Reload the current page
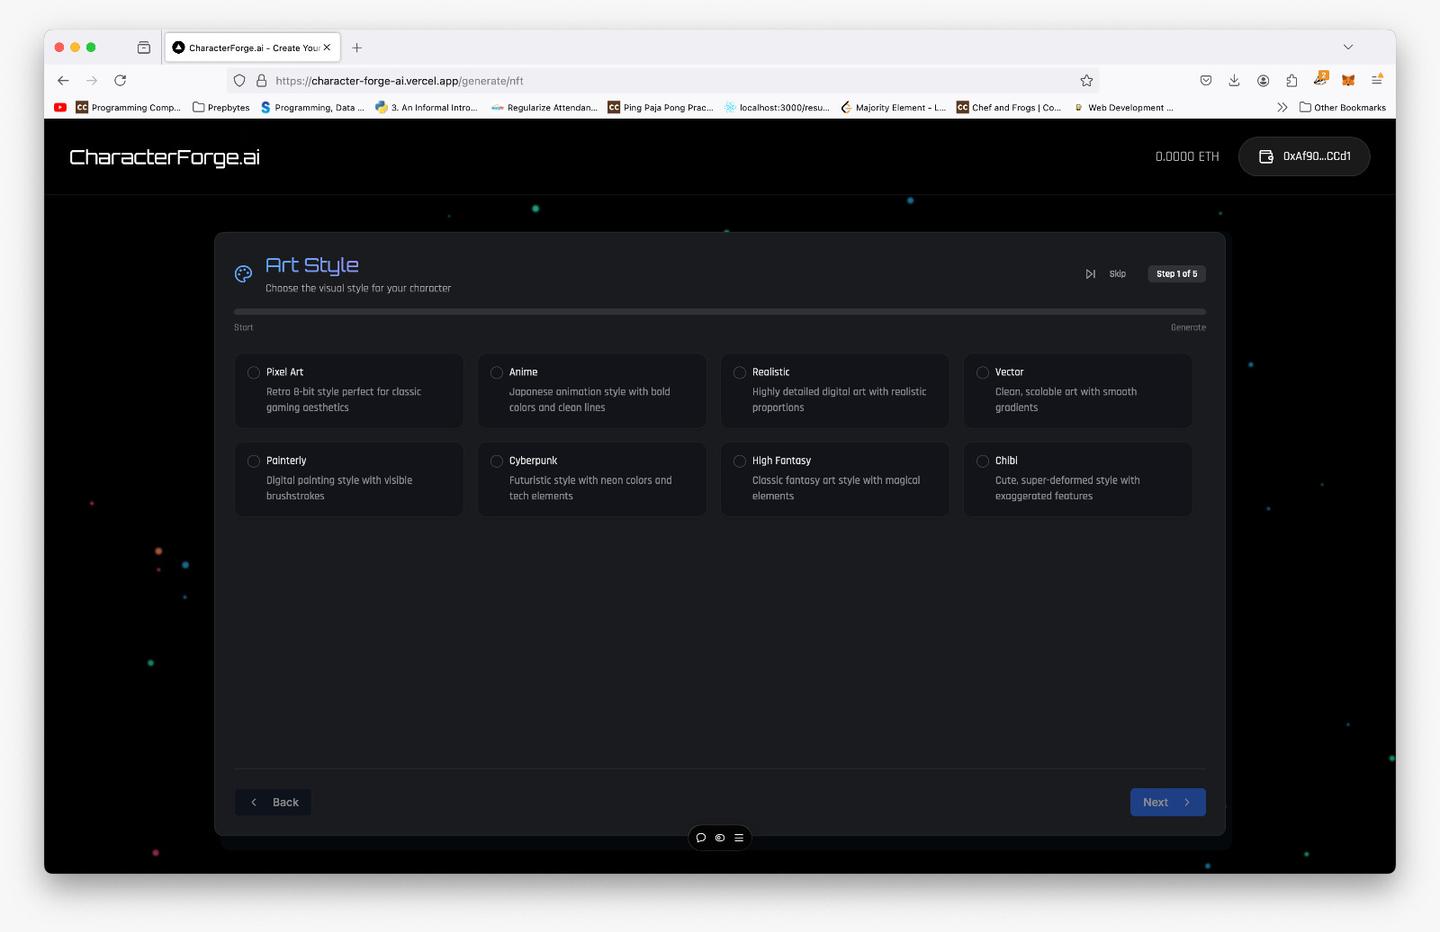The height and width of the screenshot is (932, 1440). point(120,81)
